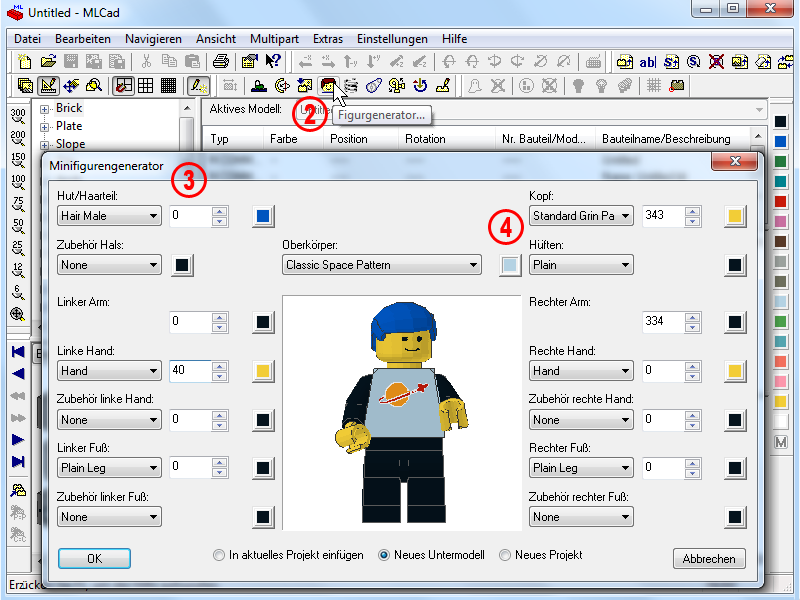Select 'In aktuelles Projekt einfügen' option
This screenshot has height=600, width=800.
(x=288, y=555)
